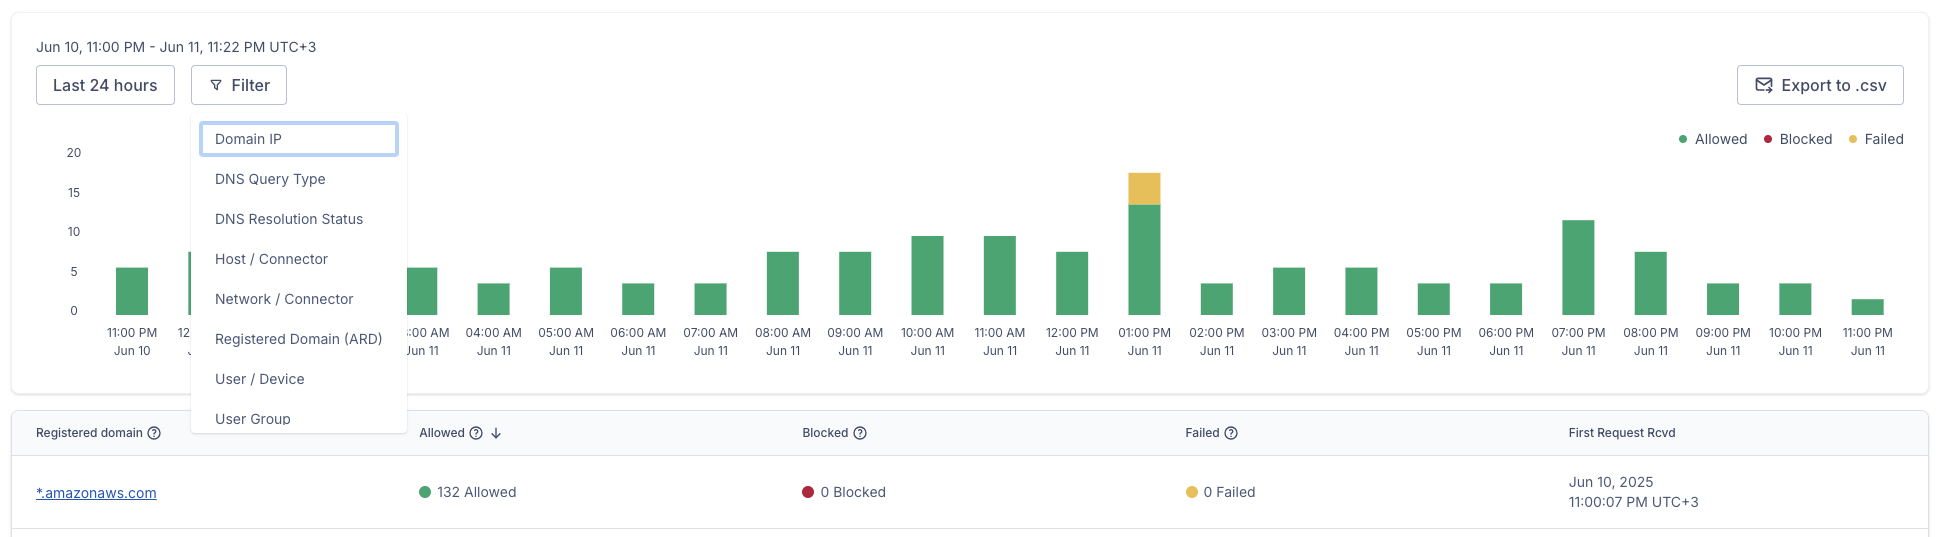Pick Host / Connector in filter menu

[271, 259]
